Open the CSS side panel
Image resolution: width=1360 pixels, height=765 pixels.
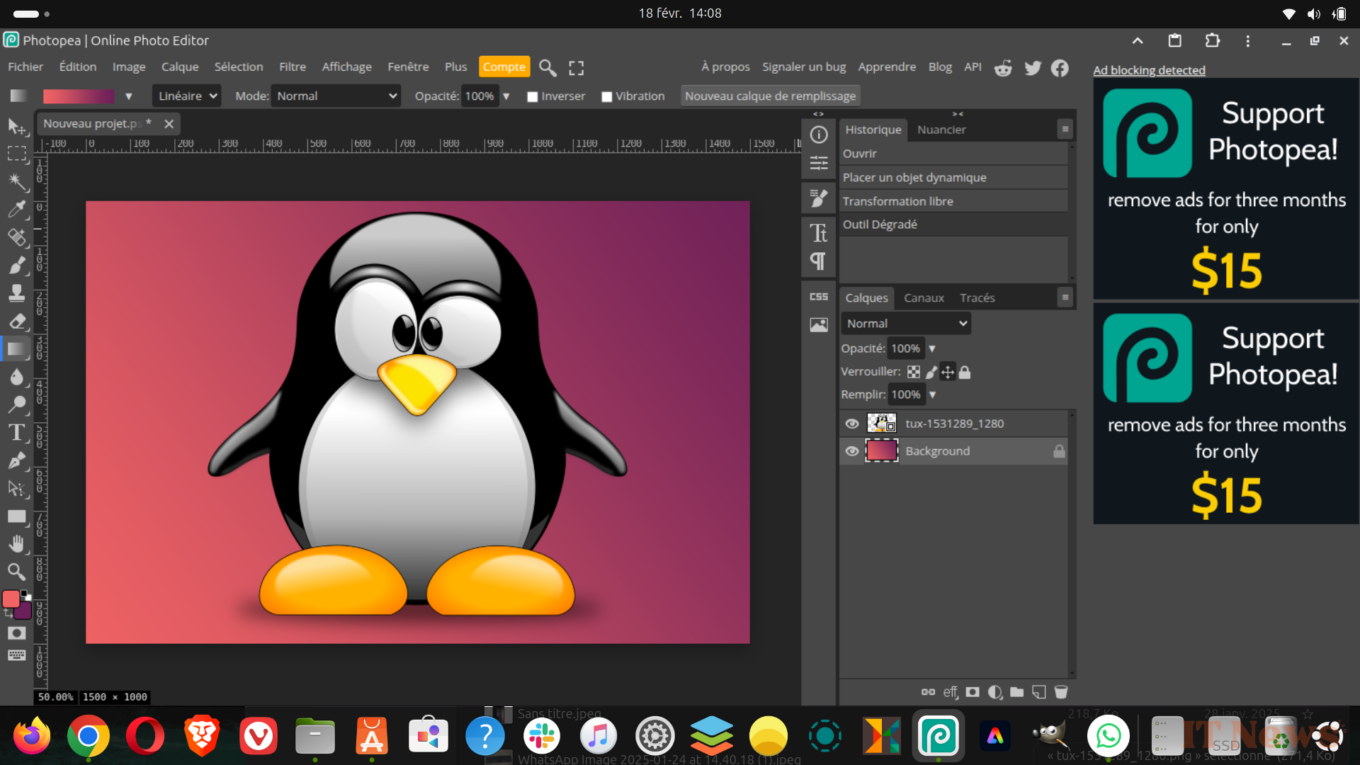[819, 297]
